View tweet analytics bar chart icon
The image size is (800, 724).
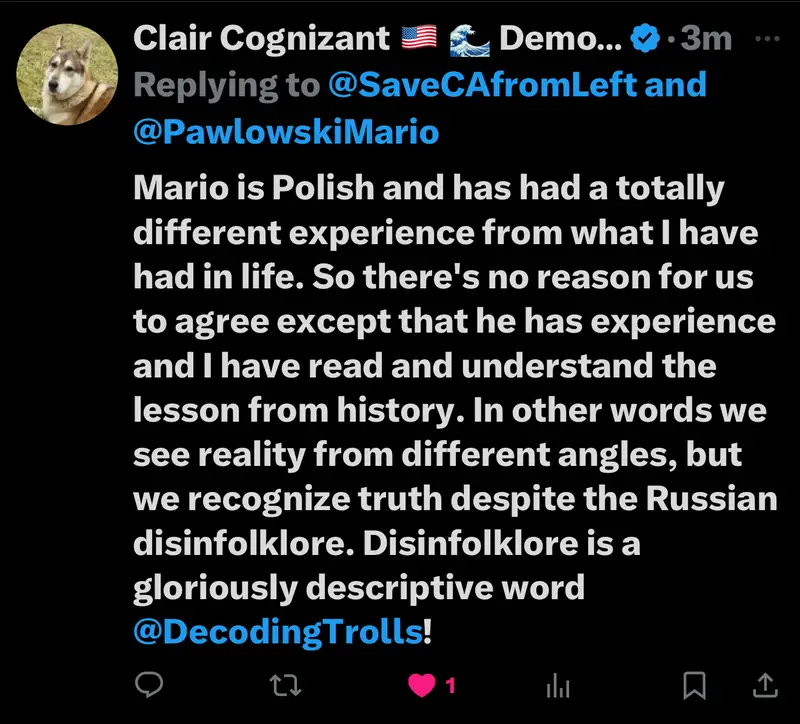coord(557,686)
